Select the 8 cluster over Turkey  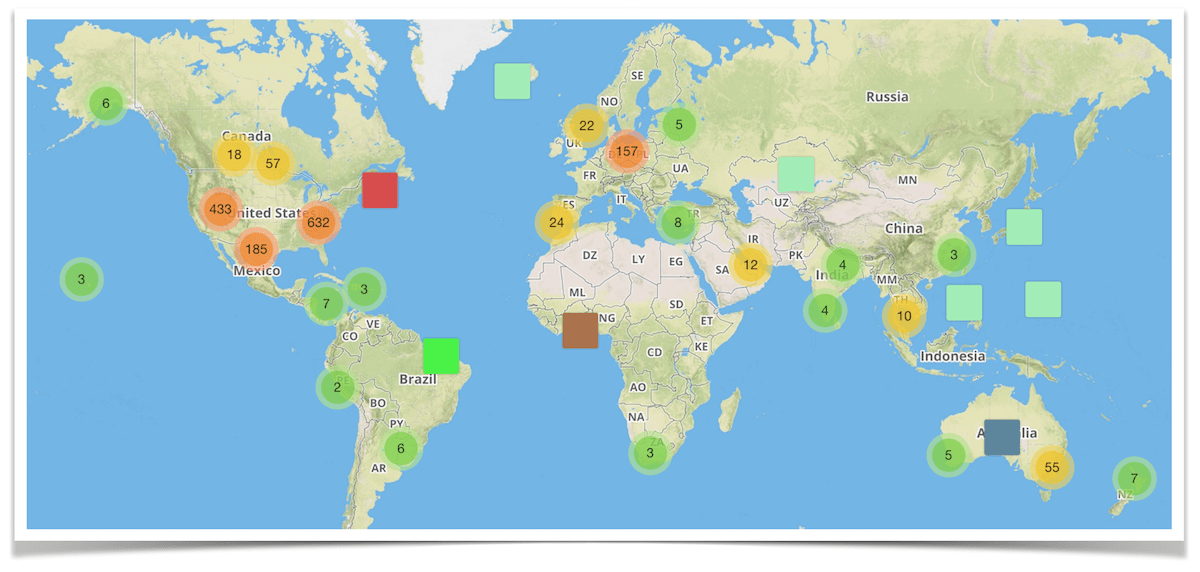(x=678, y=223)
